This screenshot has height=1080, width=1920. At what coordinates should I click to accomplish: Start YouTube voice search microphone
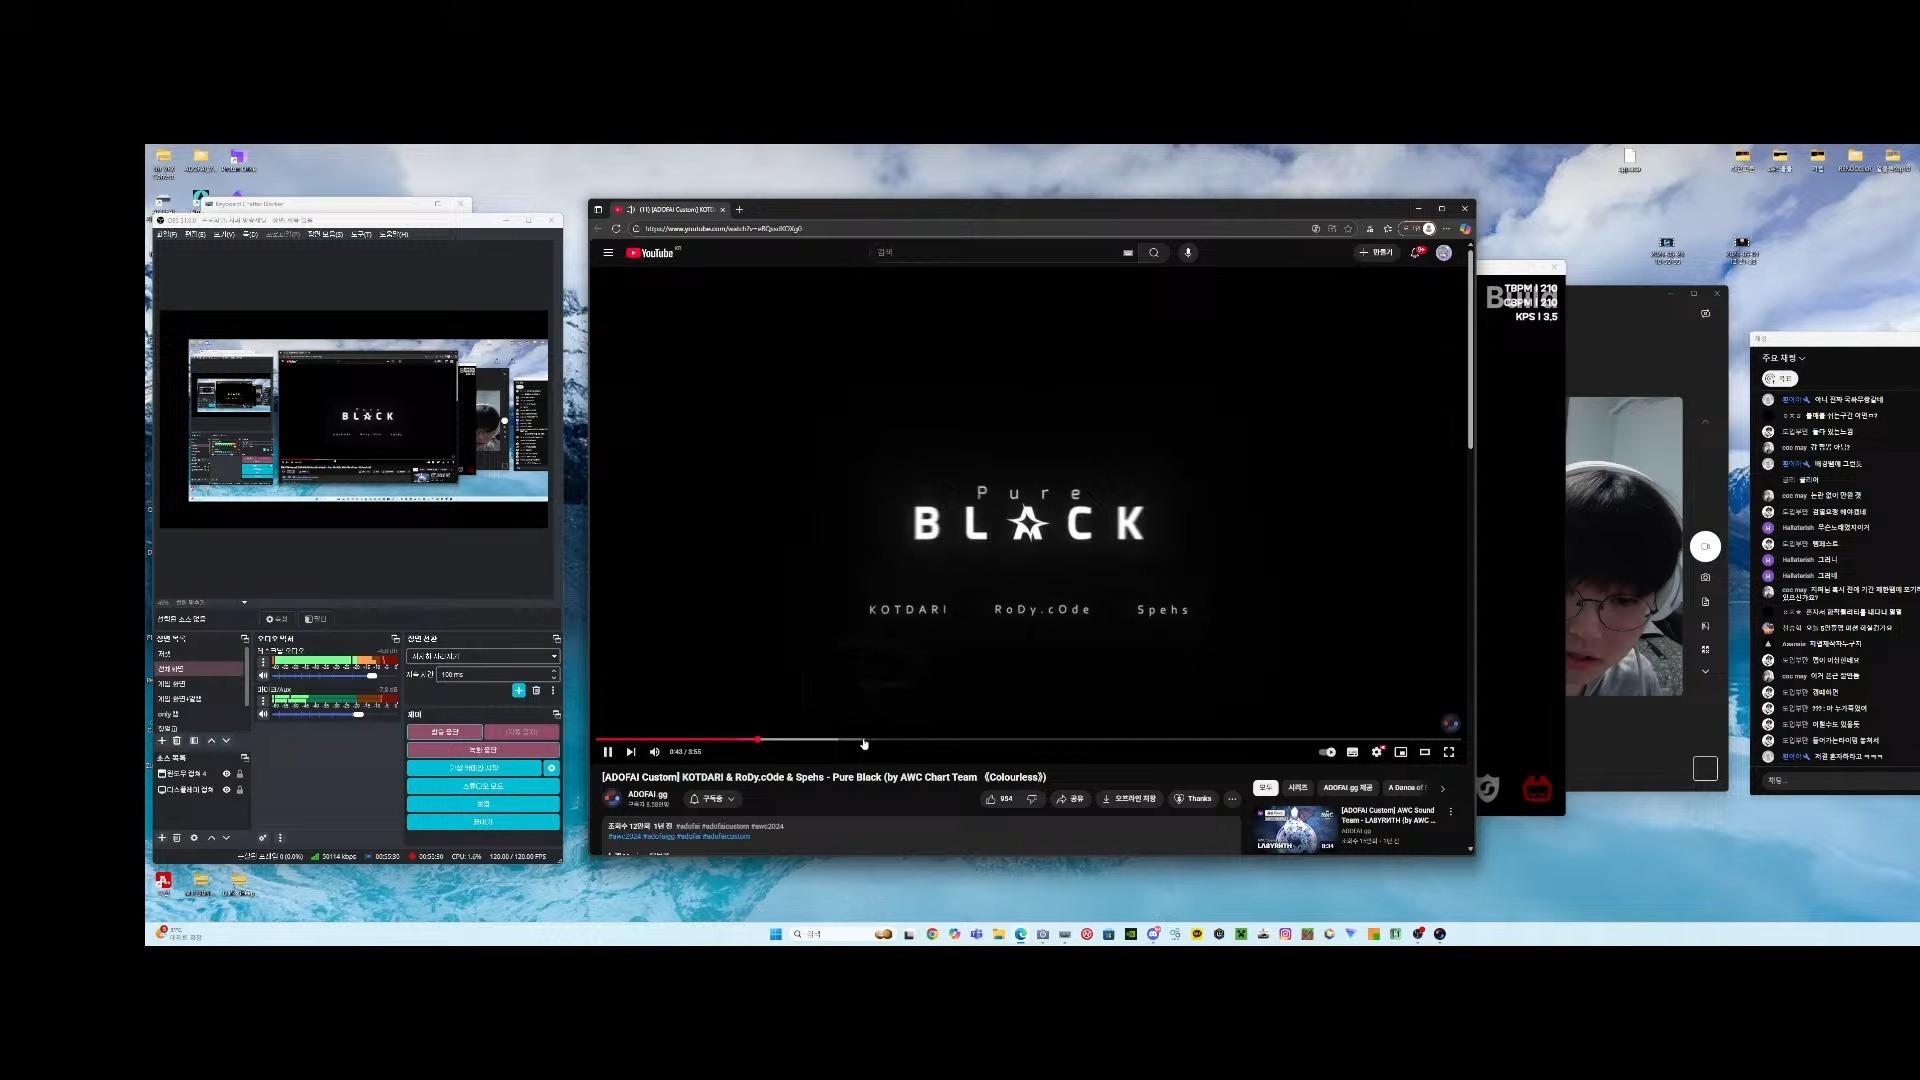[x=1188, y=253]
